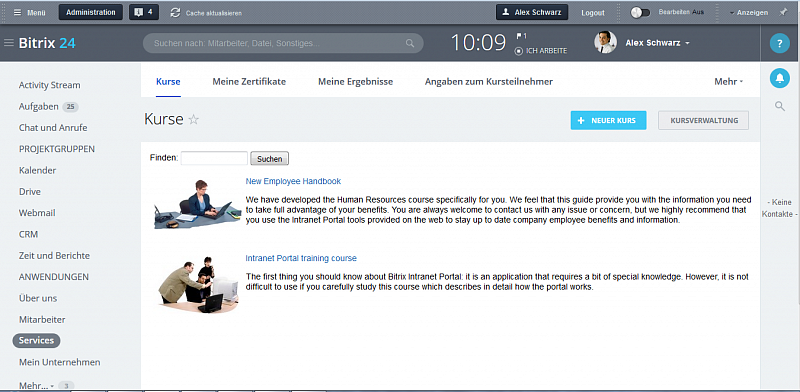Switch to the Meine Zertifikate tab
The image size is (800, 392).
(249, 82)
